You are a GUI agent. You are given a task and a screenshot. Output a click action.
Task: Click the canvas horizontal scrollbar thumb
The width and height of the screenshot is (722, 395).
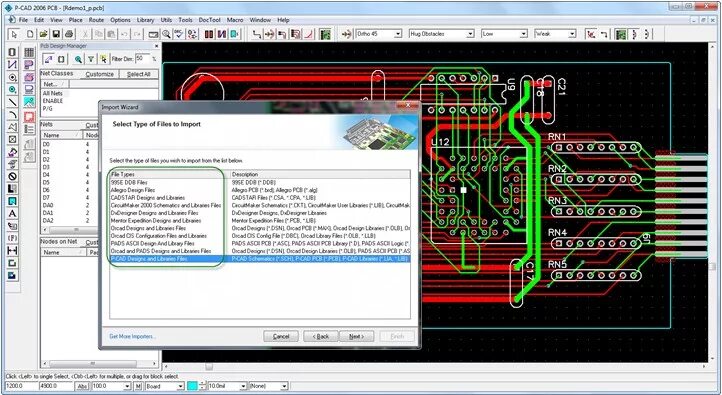click(x=209, y=366)
